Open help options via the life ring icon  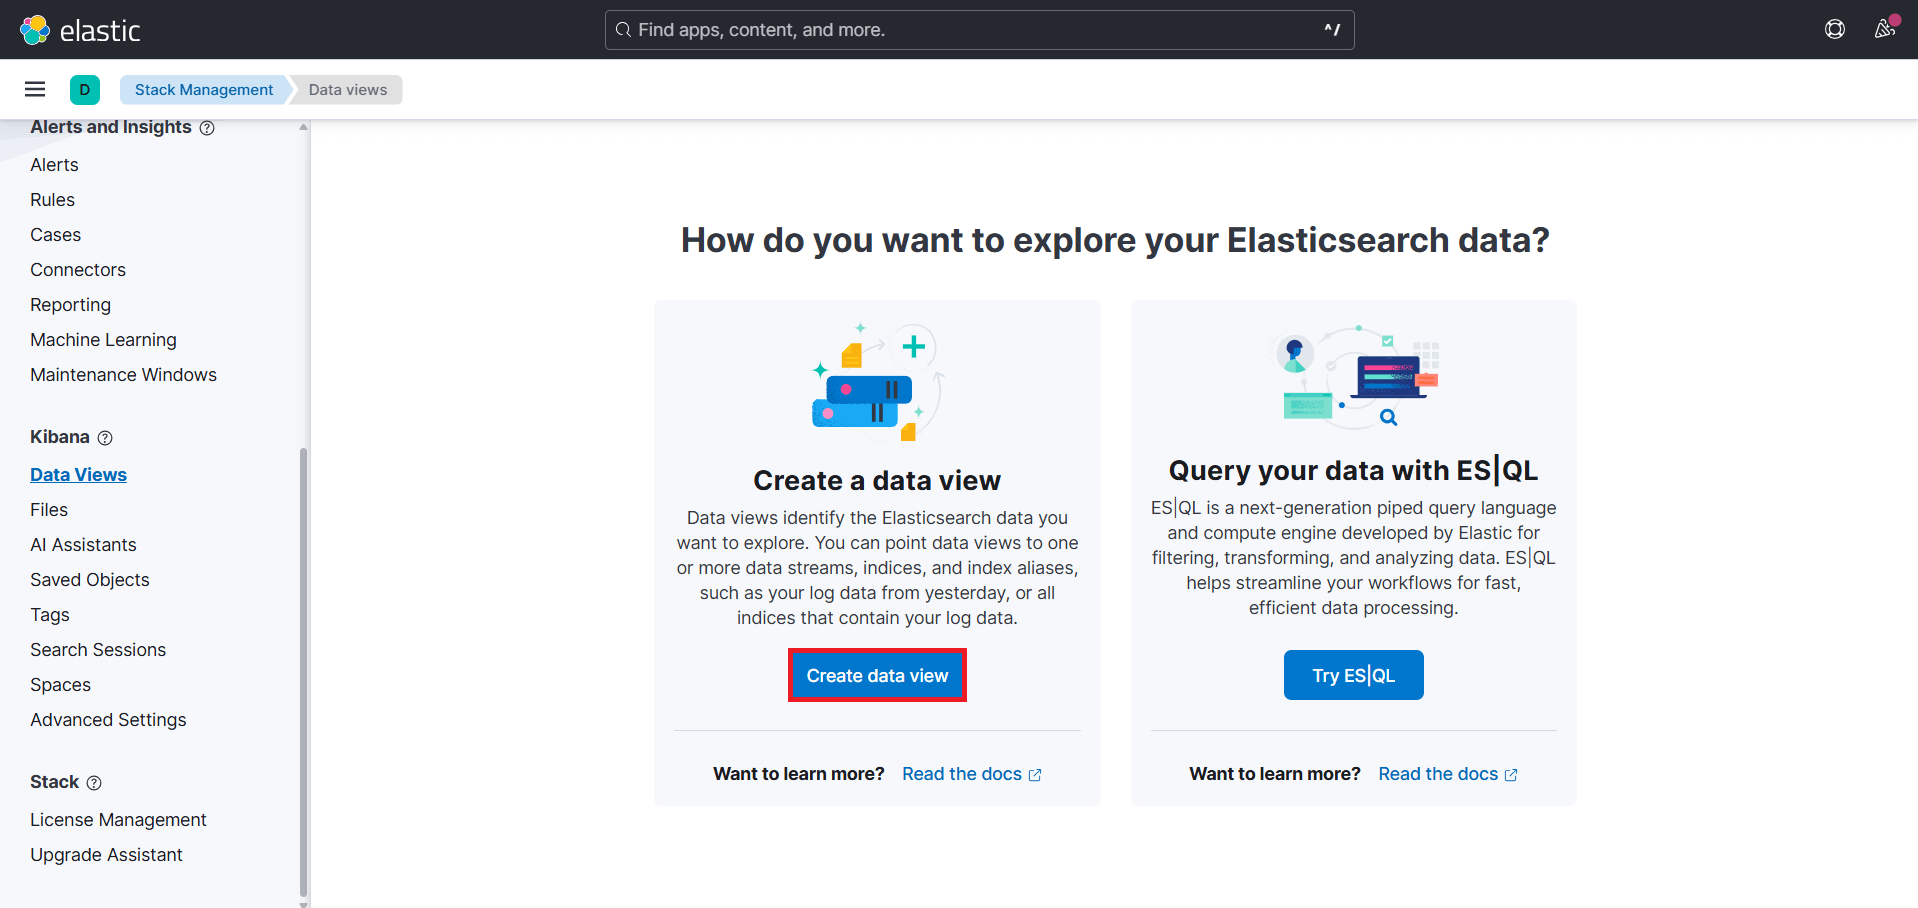[1835, 29]
